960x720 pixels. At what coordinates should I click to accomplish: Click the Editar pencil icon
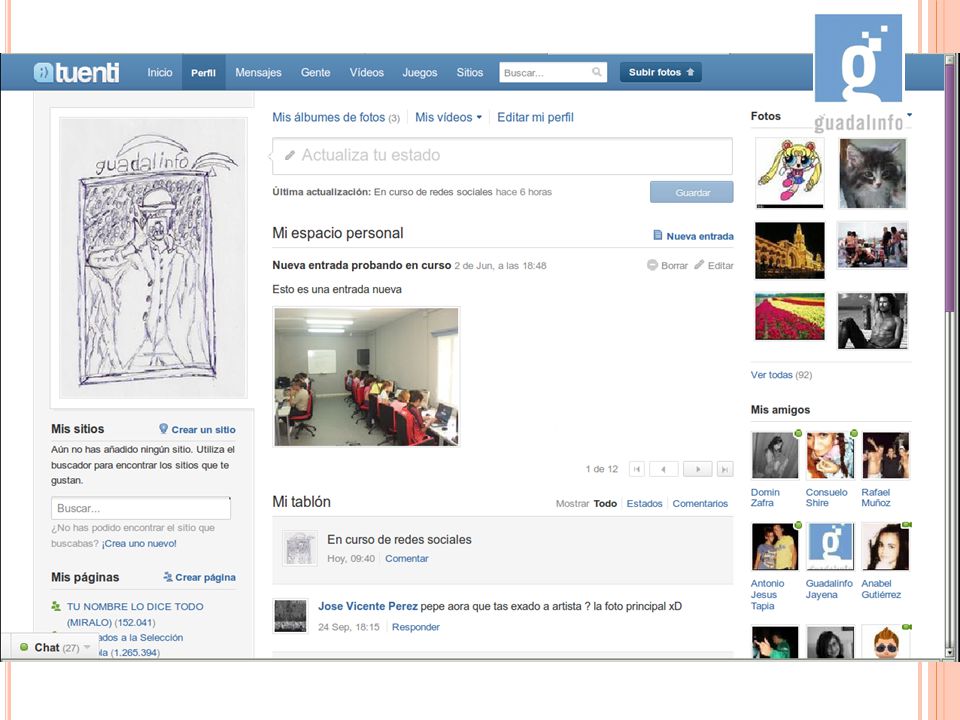[x=699, y=264]
